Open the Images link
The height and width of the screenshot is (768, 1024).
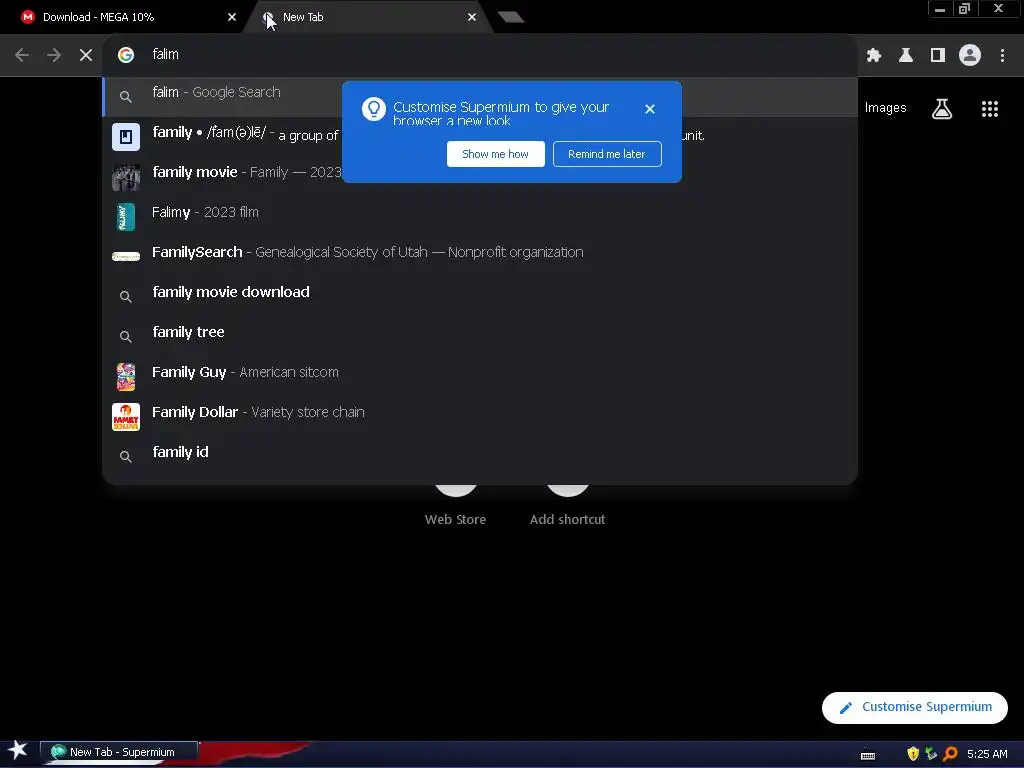coord(886,108)
